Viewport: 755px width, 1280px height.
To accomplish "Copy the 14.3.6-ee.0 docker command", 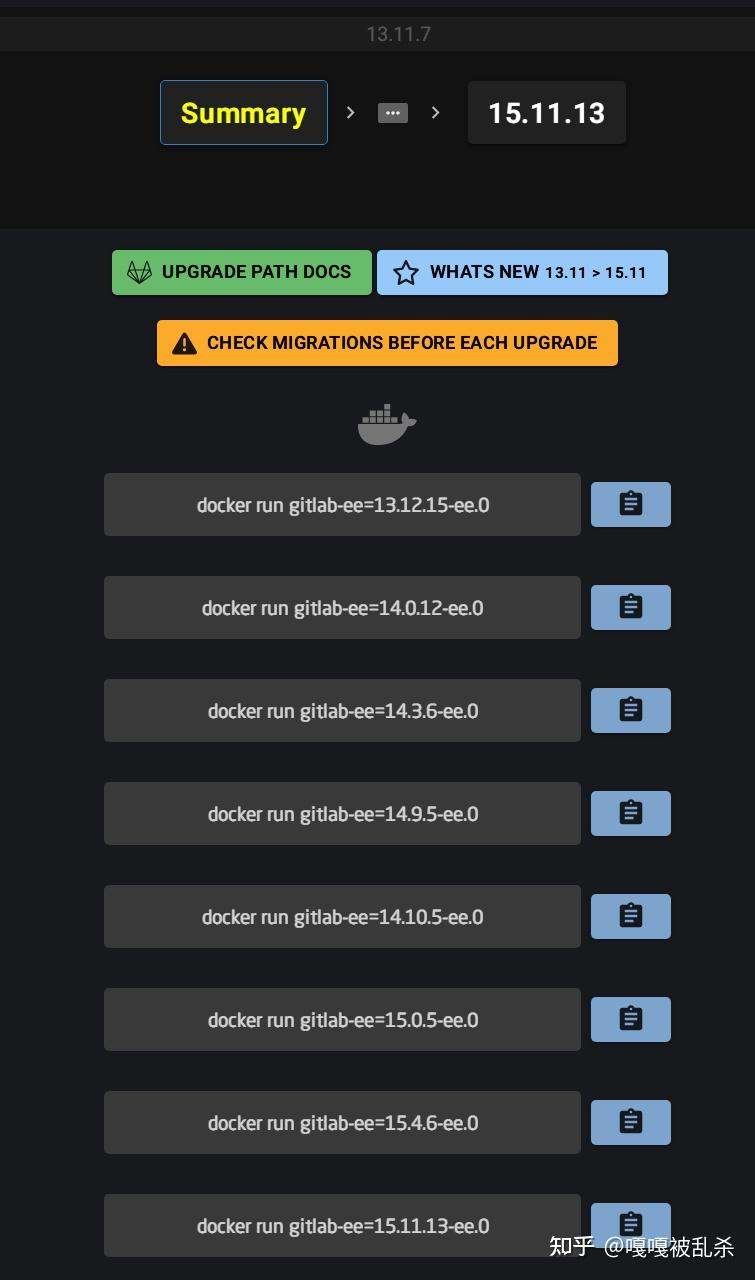I will 630,710.
